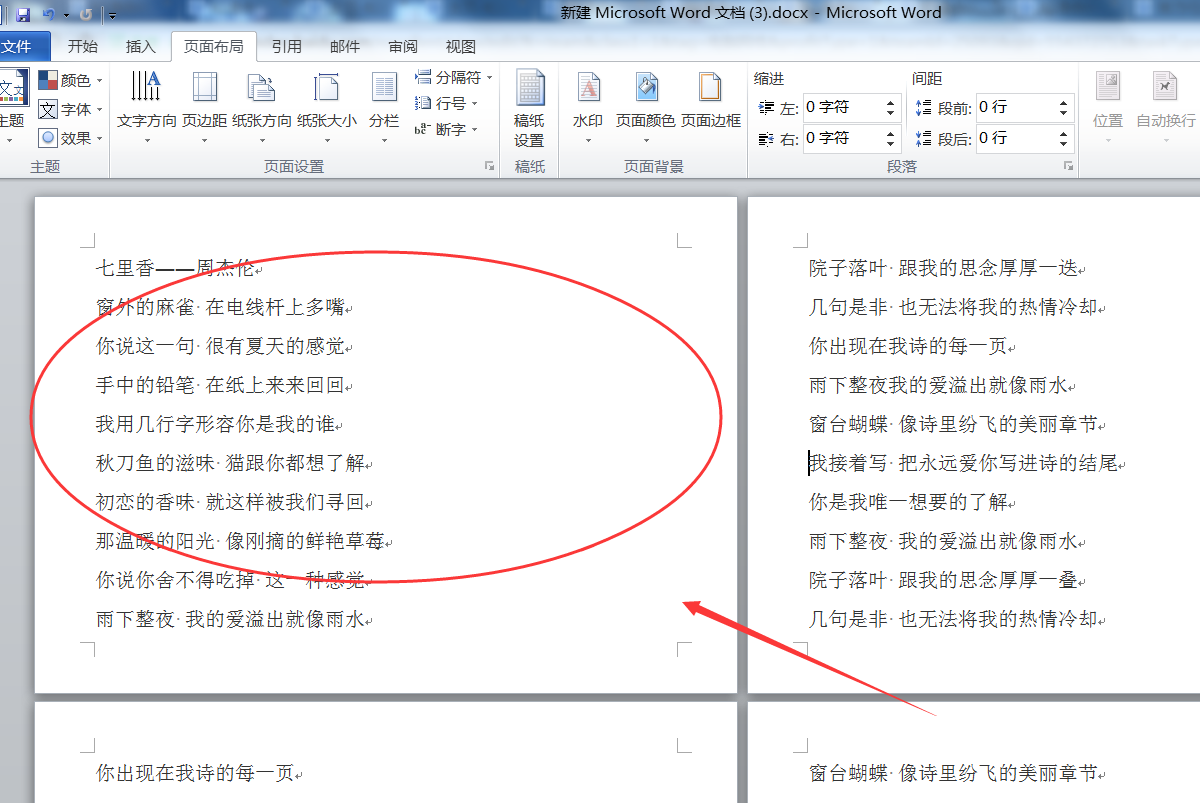Click the Redo icon in quick access toolbar
Image resolution: width=1200 pixels, height=803 pixels.
(x=85, y=14)
